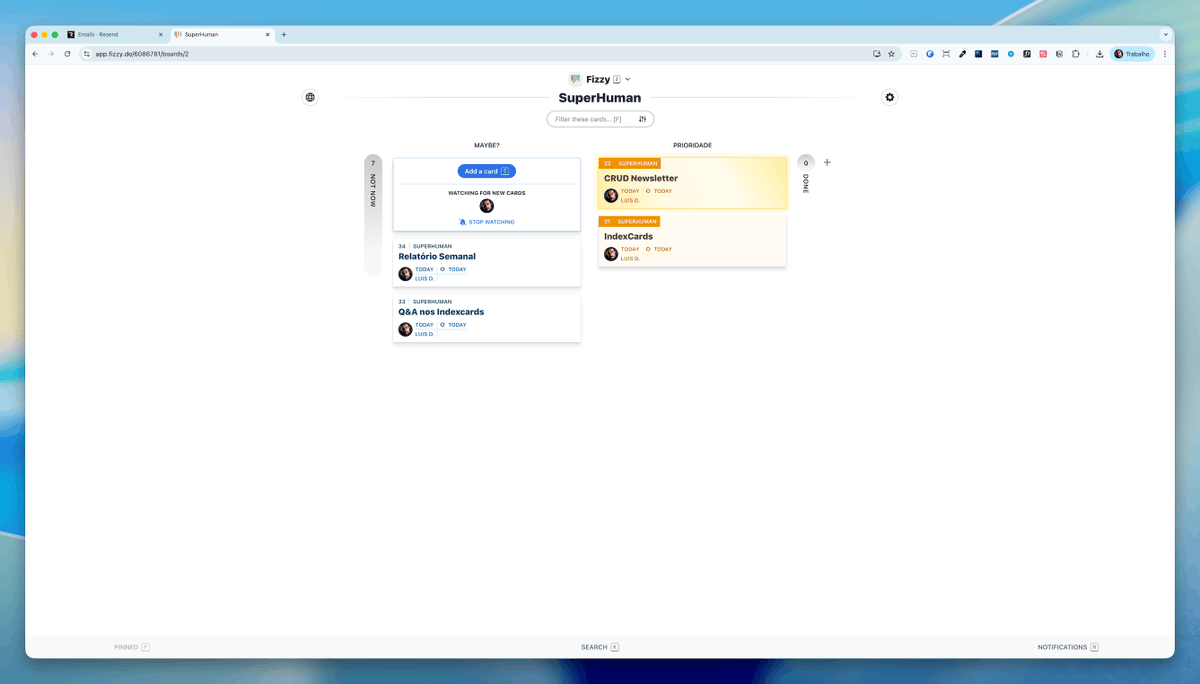Screen dimensions: 1200x684
Task: Open the Trabalho profile button
Action: [x=1133, y=54]
